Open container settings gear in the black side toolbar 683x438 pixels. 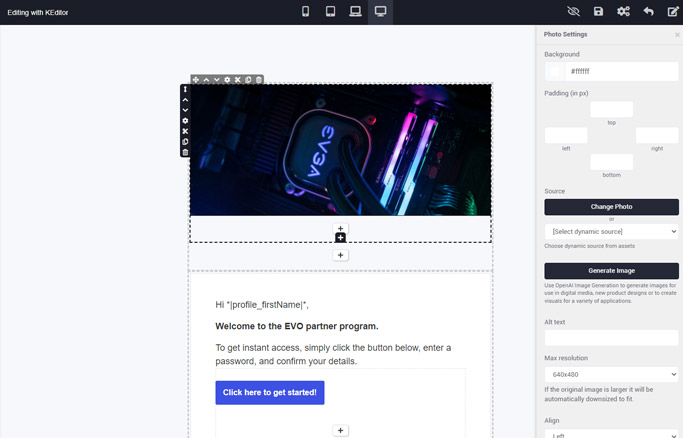tap(185, 121)
